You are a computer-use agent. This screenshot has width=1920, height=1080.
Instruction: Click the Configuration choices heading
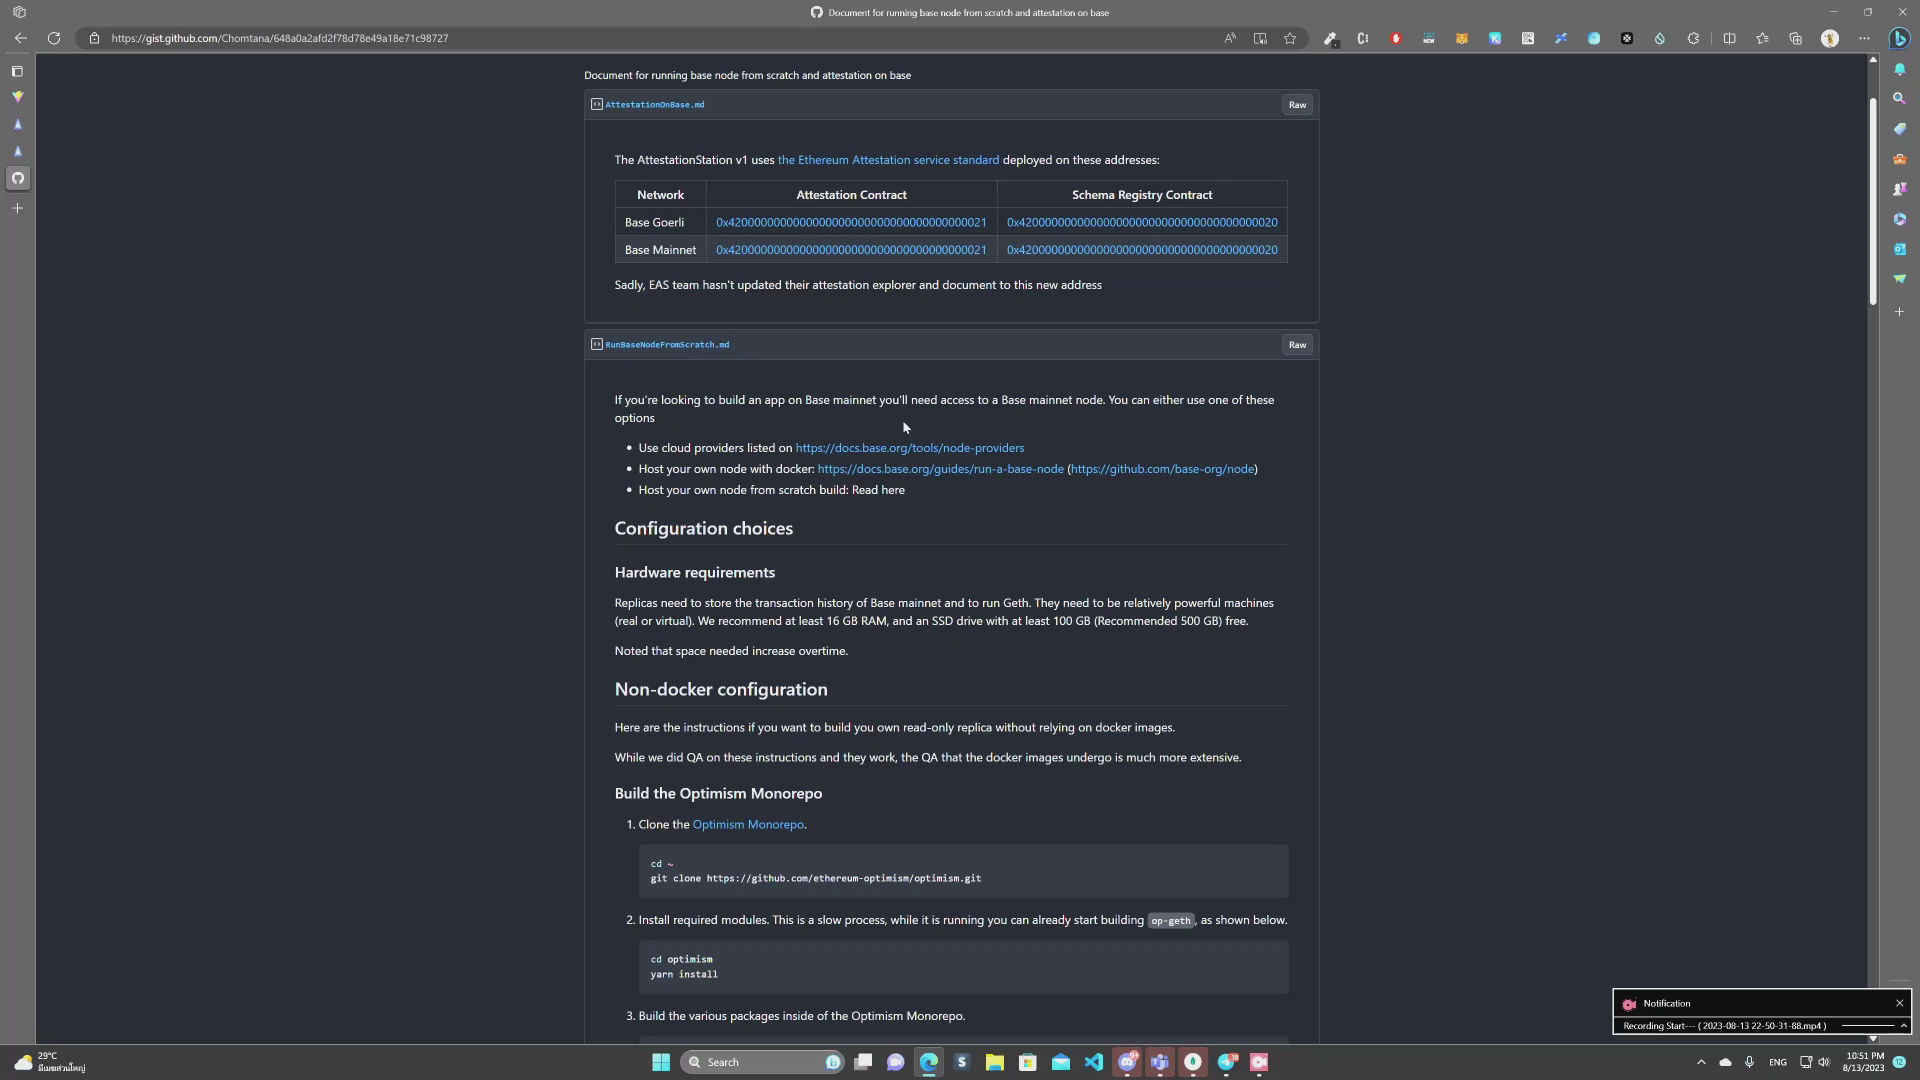coord(703,528)
